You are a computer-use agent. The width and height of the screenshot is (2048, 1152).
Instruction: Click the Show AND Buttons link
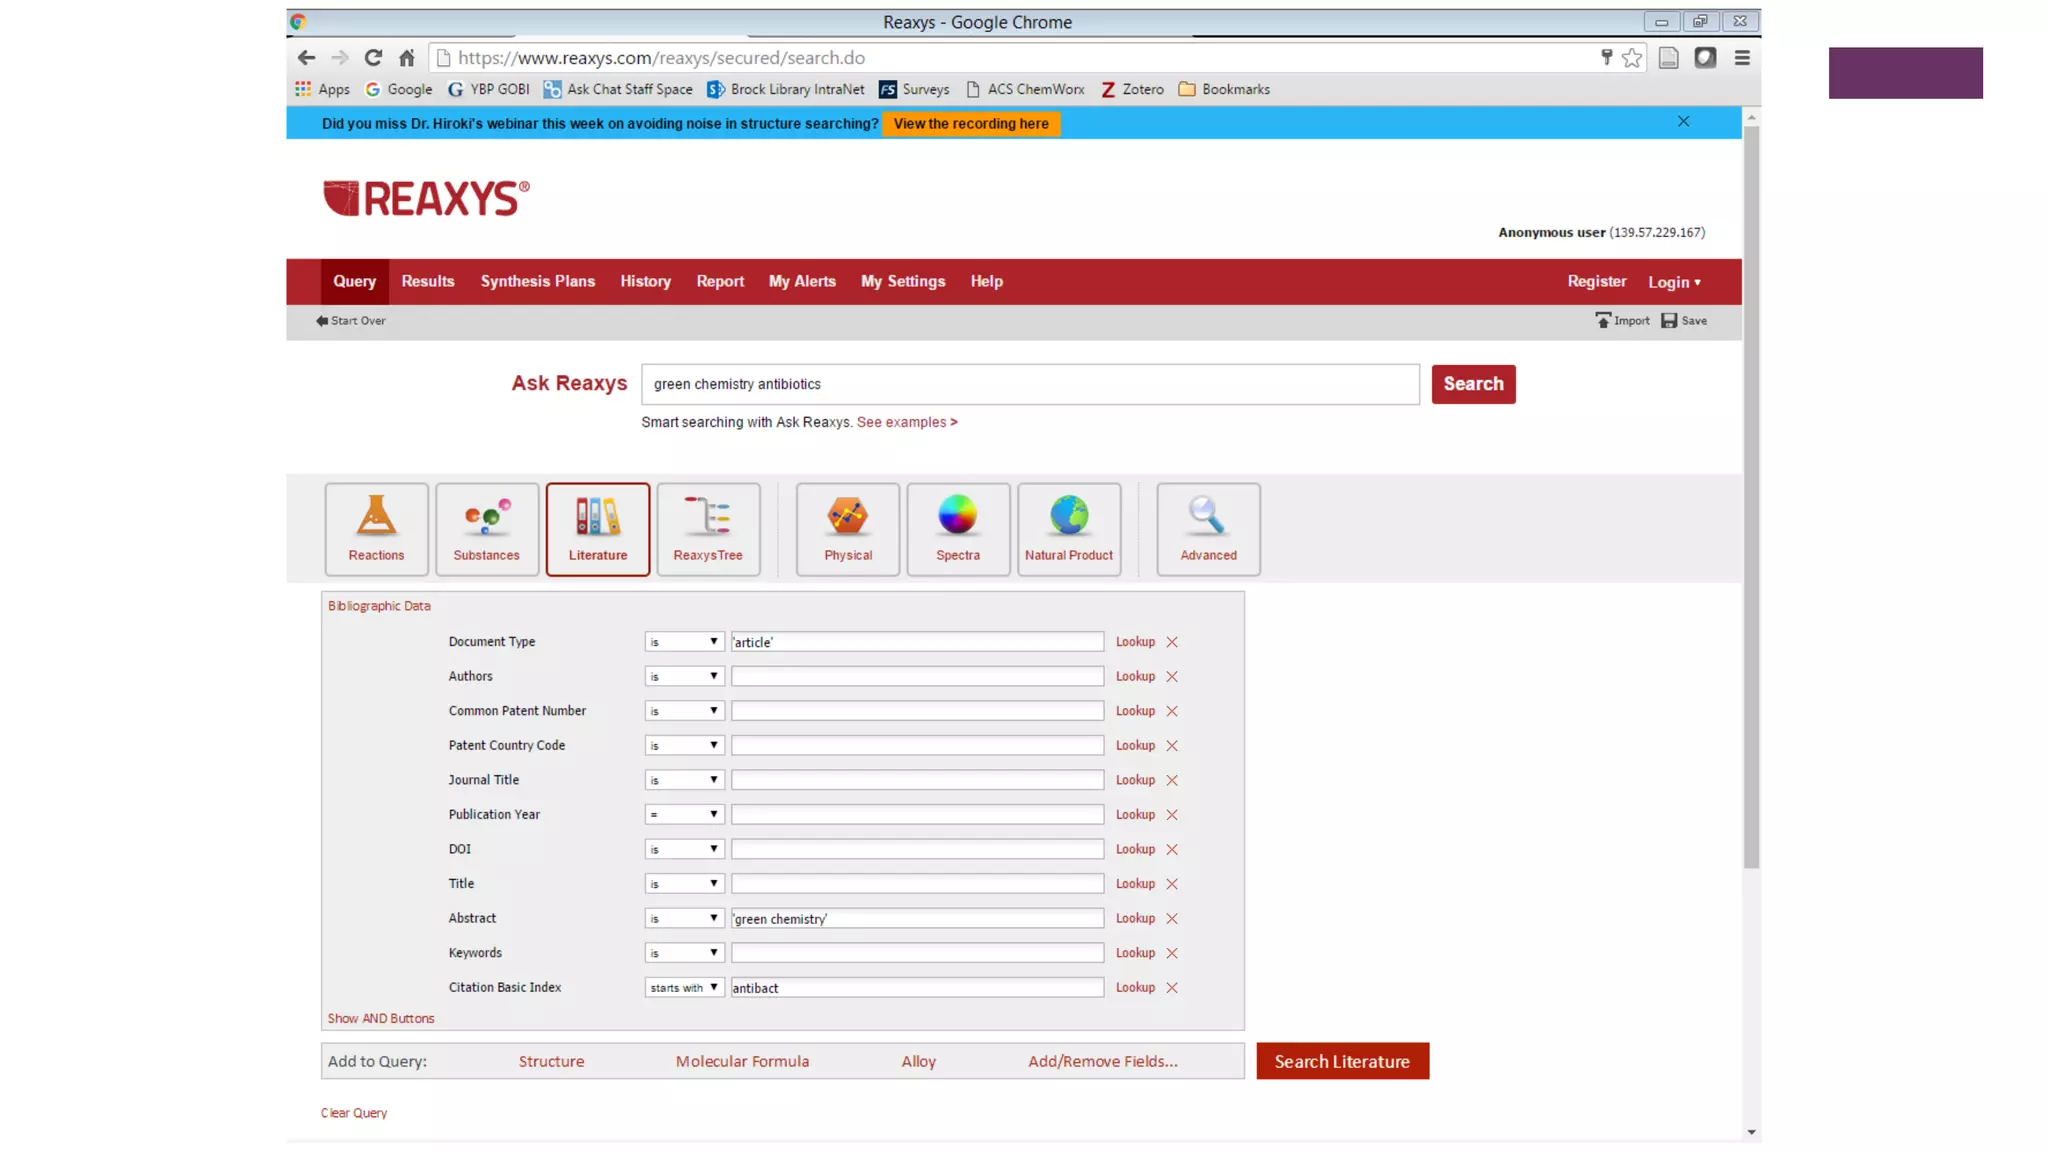381,1018
